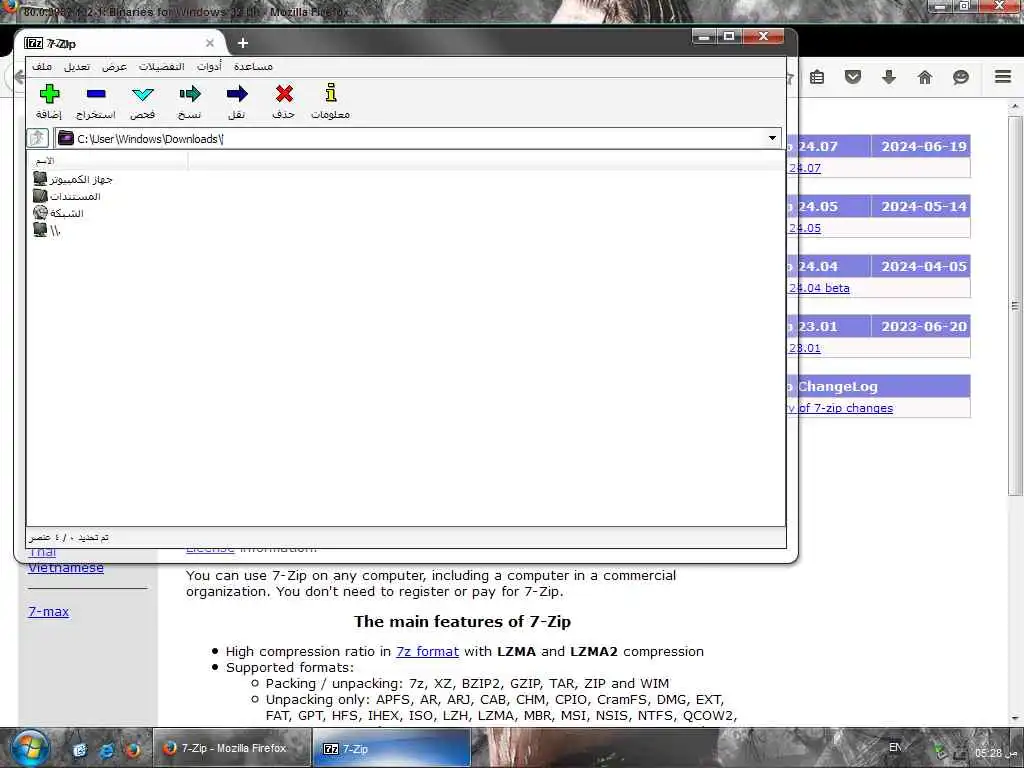Click the folder icon inside the address bar
This screenshot has height=768, width=1024.
65,138
